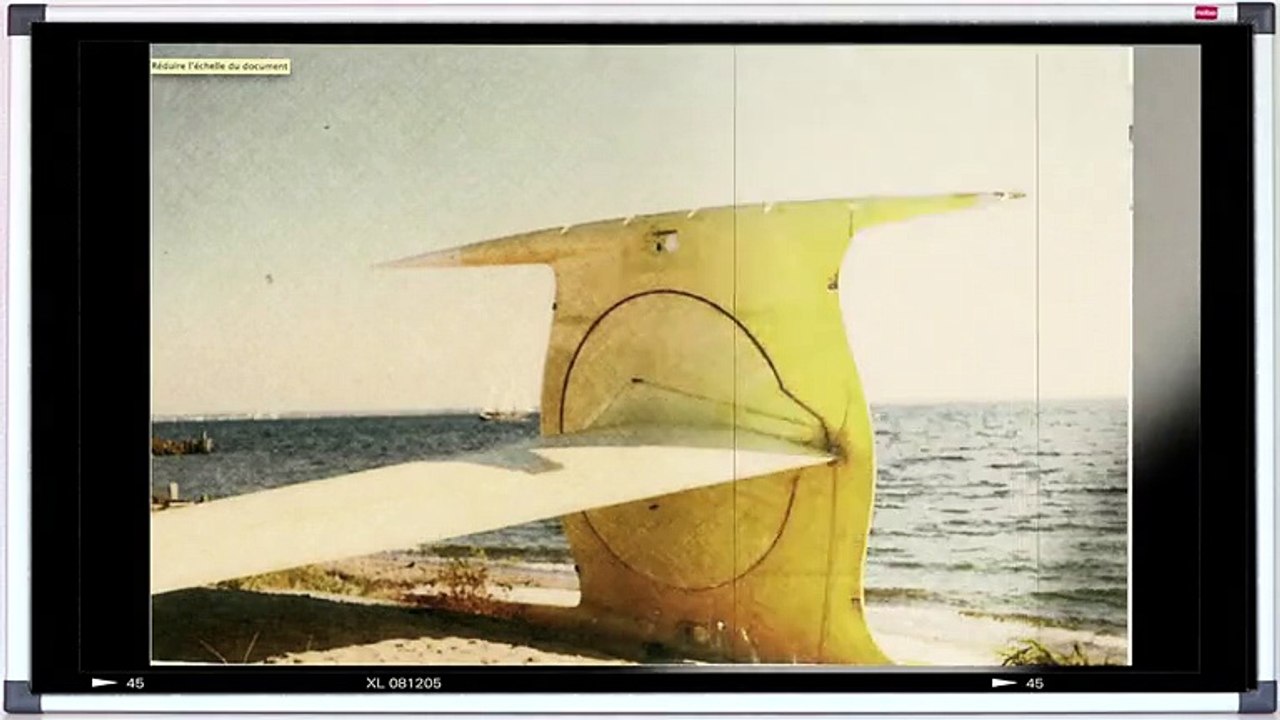Image resolution: width=1280 pixels, height=720 pixels.
Task: Click the "Réduire l'échelle du document" tooltip
Action: tap(220, 66)
